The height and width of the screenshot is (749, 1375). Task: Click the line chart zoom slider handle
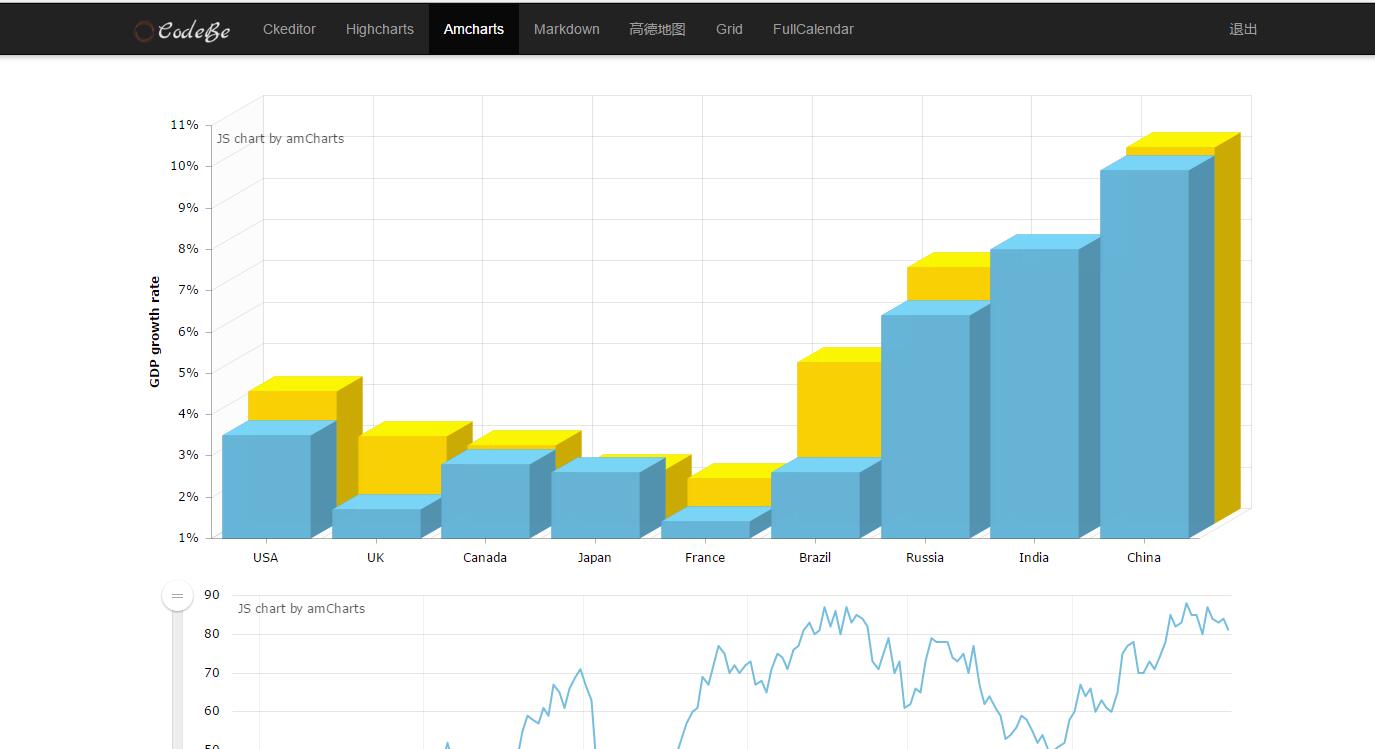(x=177, y=596)
